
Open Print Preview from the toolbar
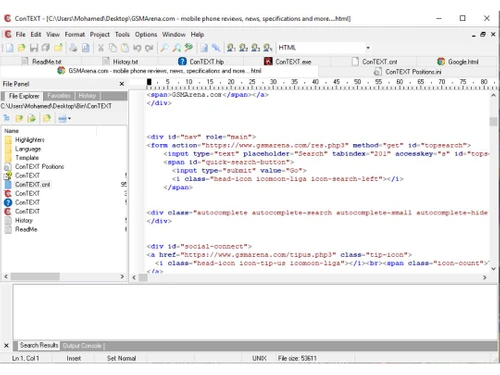[x=86, y=48]
